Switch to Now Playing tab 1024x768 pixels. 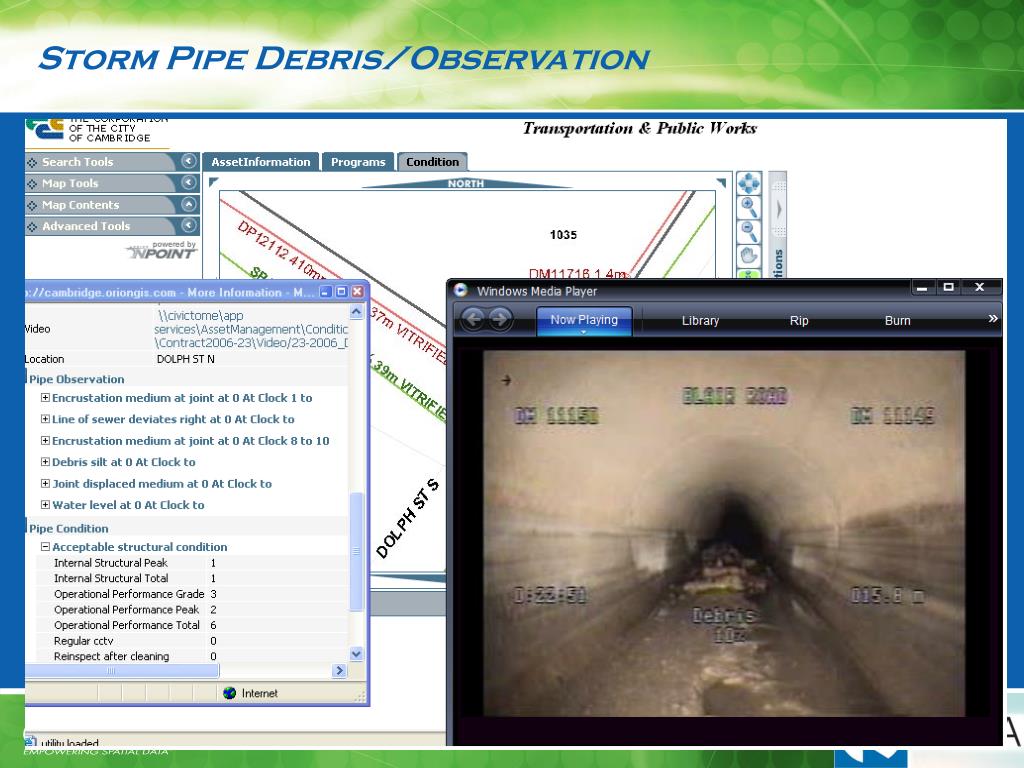584,320
